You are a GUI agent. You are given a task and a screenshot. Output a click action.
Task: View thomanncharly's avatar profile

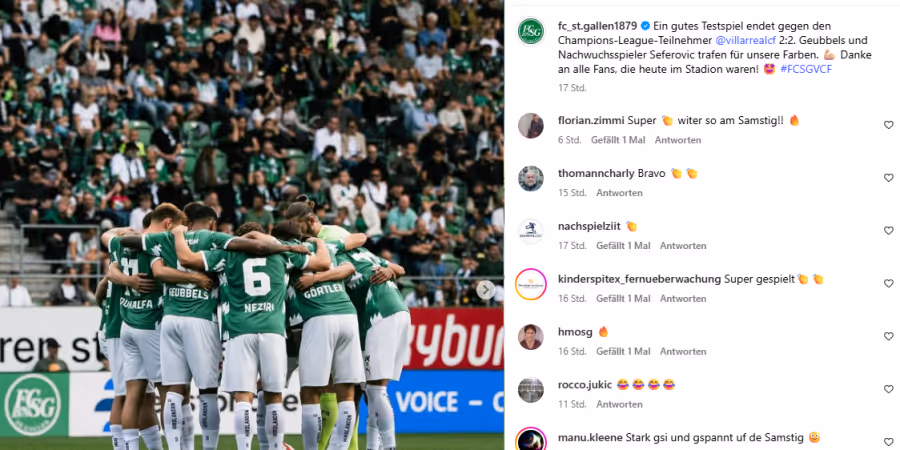click(530, 179)
